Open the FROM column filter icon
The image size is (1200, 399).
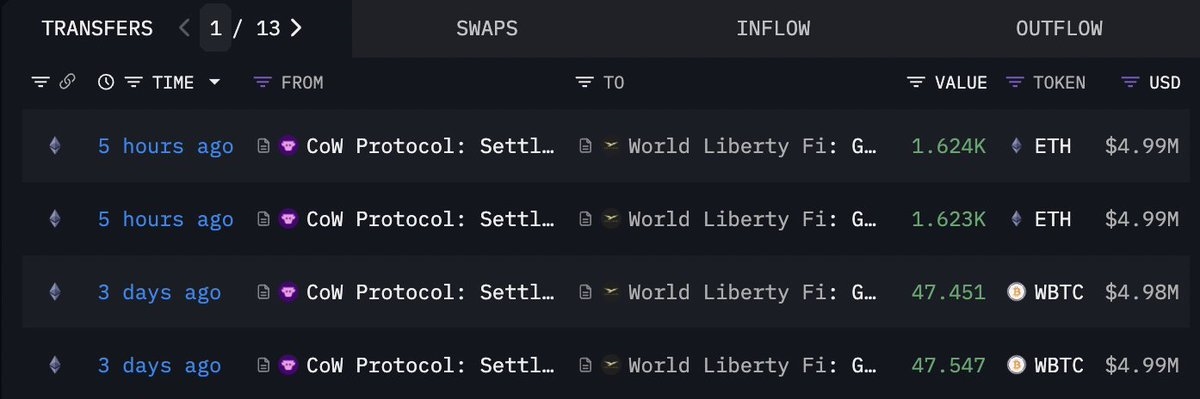[263, 83]
